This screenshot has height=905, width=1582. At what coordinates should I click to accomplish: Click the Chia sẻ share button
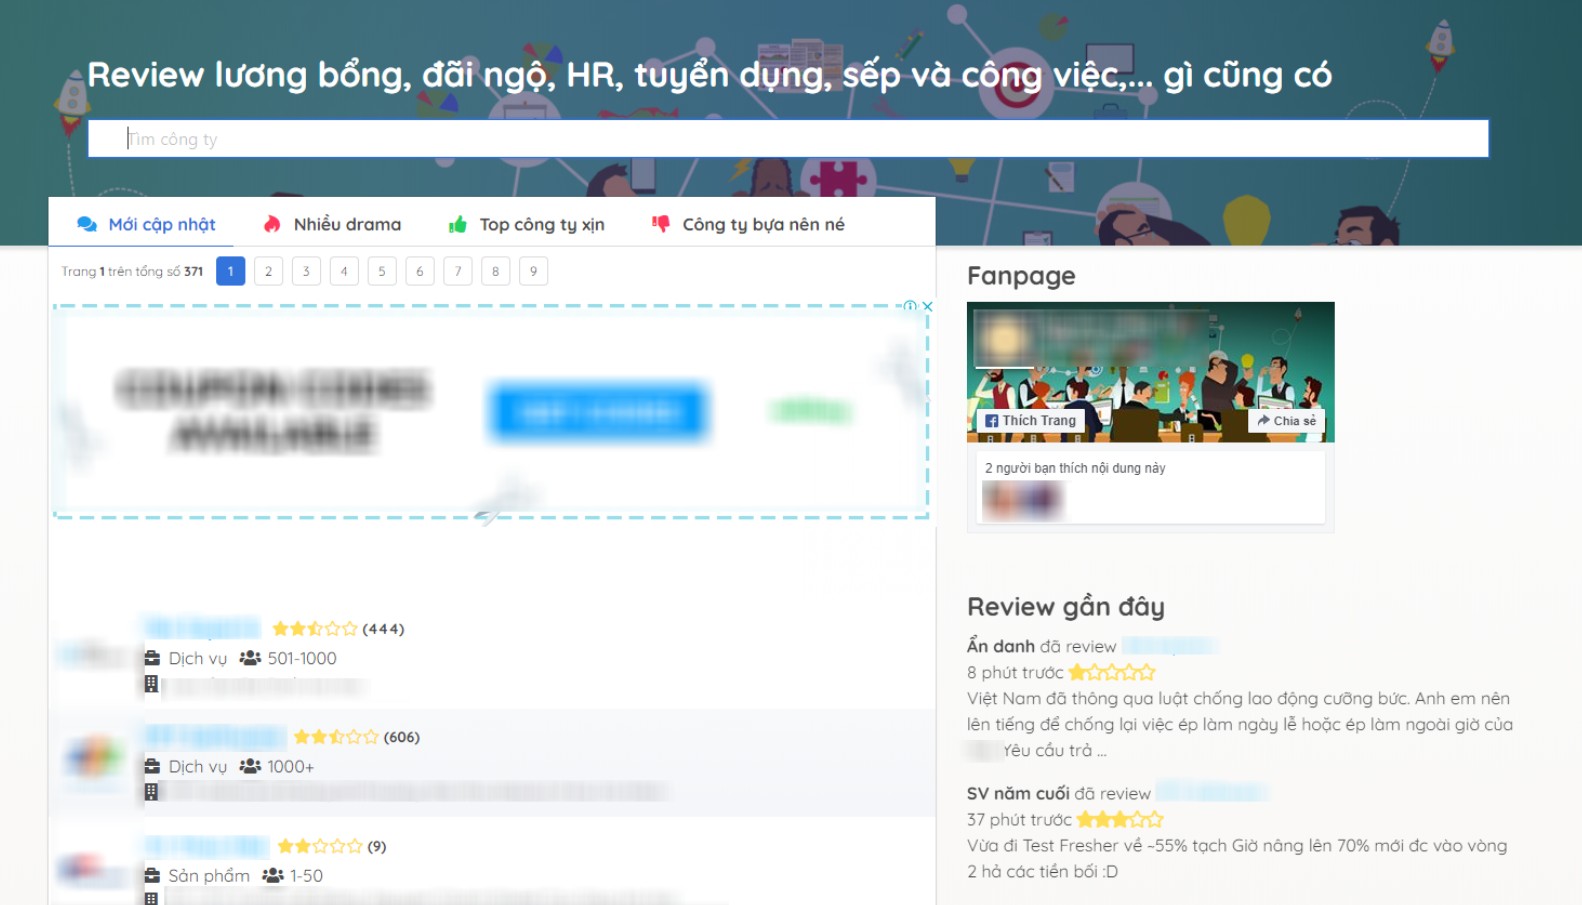(1286, 421)
